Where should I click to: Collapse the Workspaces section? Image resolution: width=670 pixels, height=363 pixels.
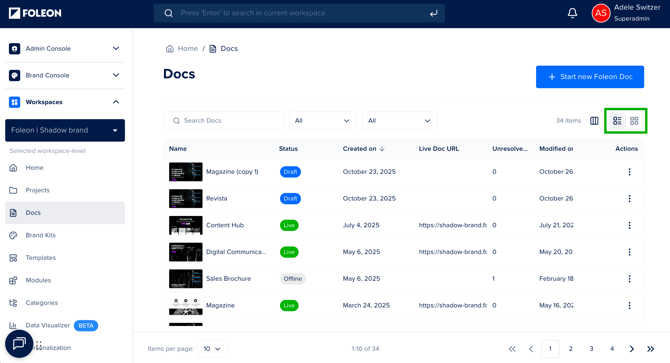pyautogui.click(x=116, y=102)
